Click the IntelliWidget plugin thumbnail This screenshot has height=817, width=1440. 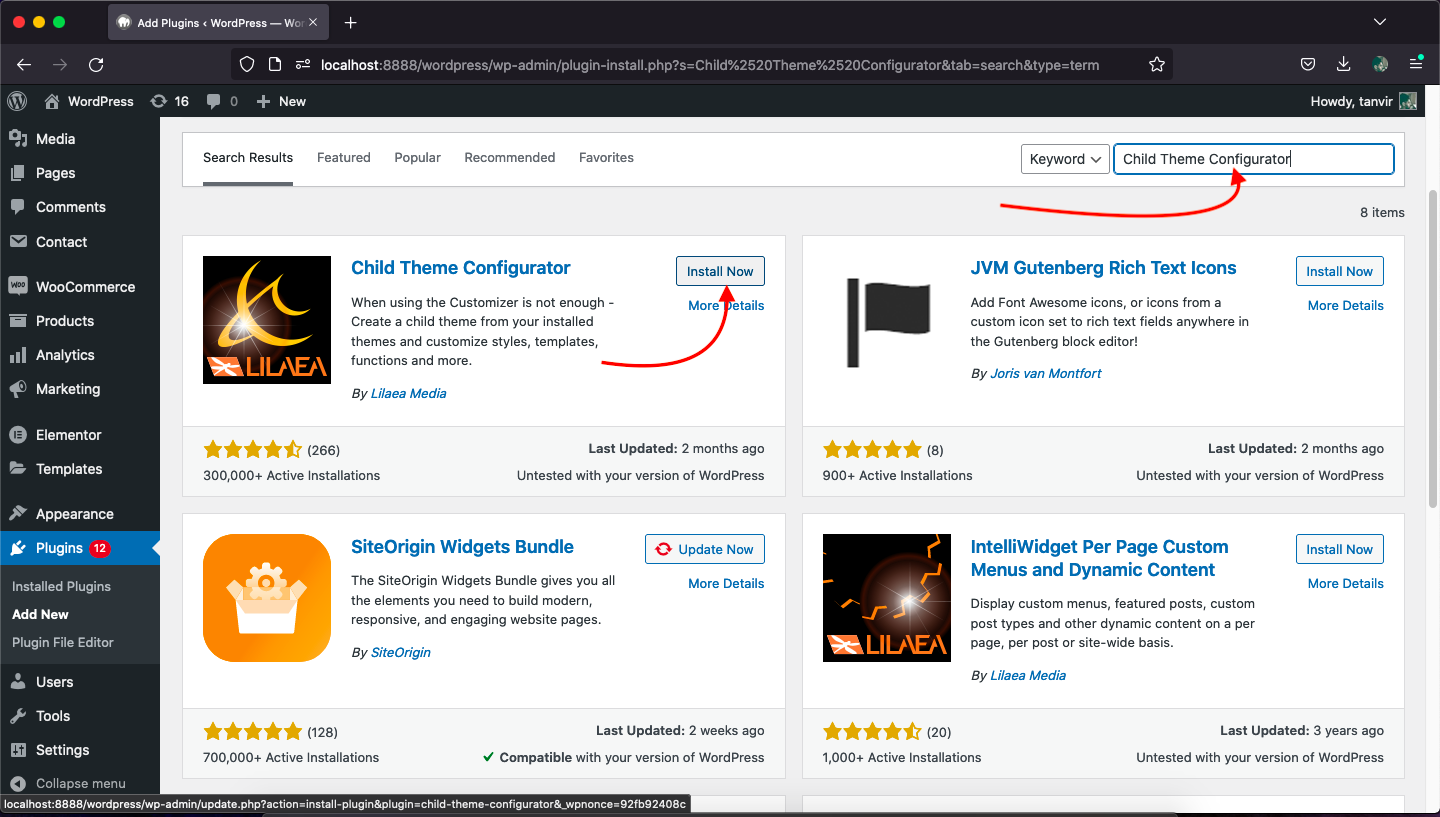click(x=887, y=598)
